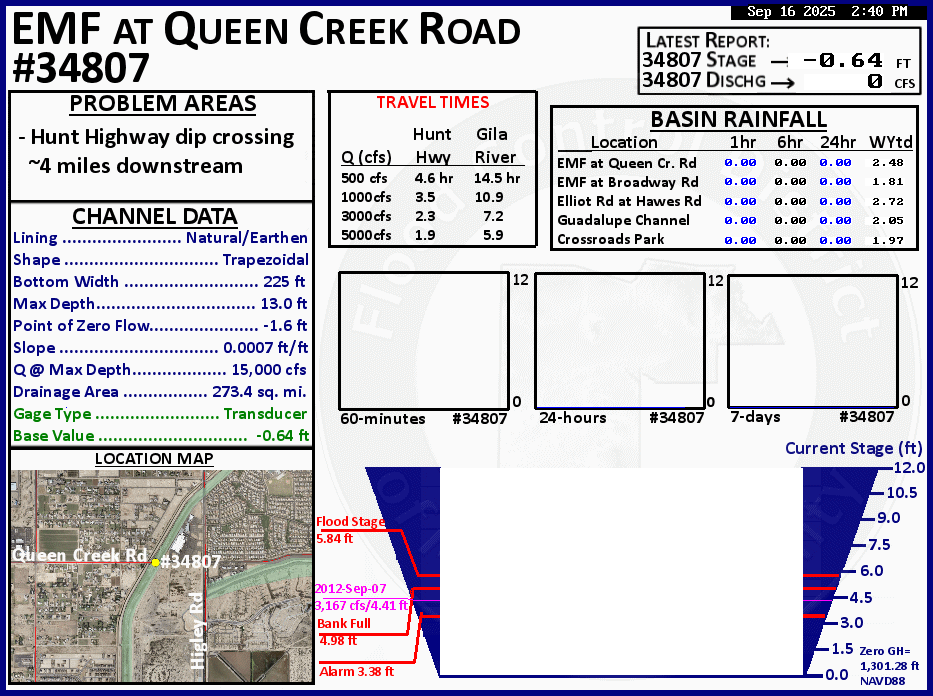Click the Problem Areas heading

pos(162,104)
